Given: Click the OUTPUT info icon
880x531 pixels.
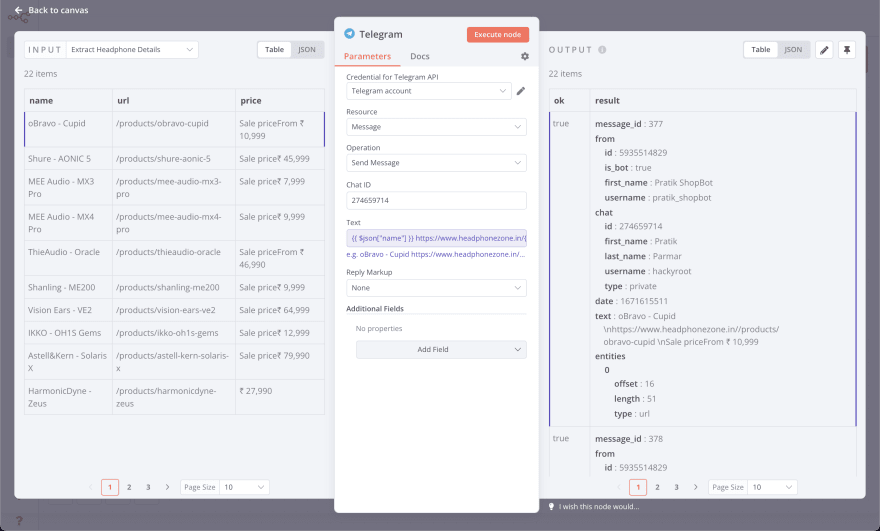Looking at the screenshot, I should click(602, 49).
